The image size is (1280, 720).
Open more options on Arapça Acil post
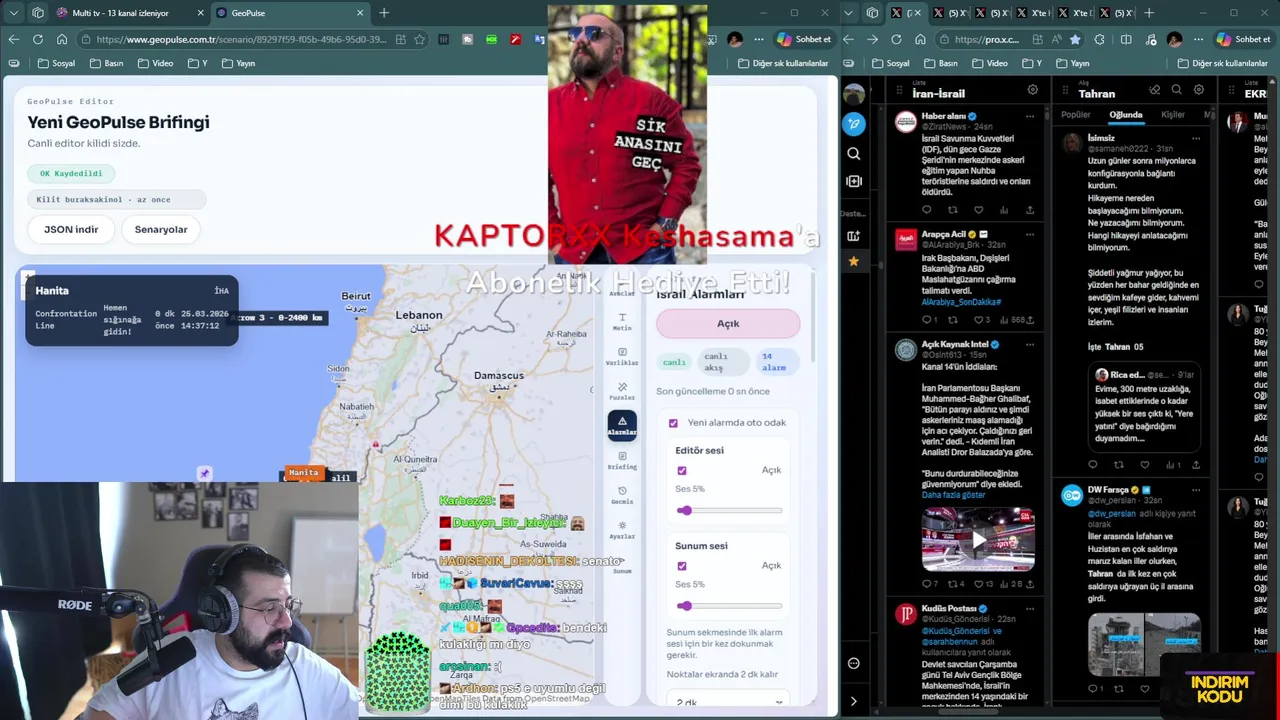point(1029,234)
